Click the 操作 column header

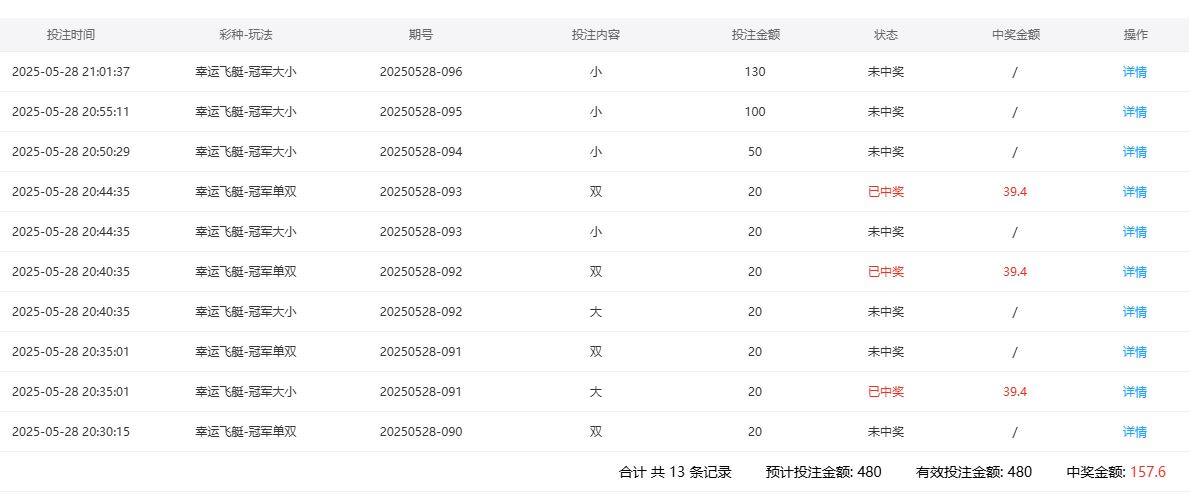[x=1135, y=34]
